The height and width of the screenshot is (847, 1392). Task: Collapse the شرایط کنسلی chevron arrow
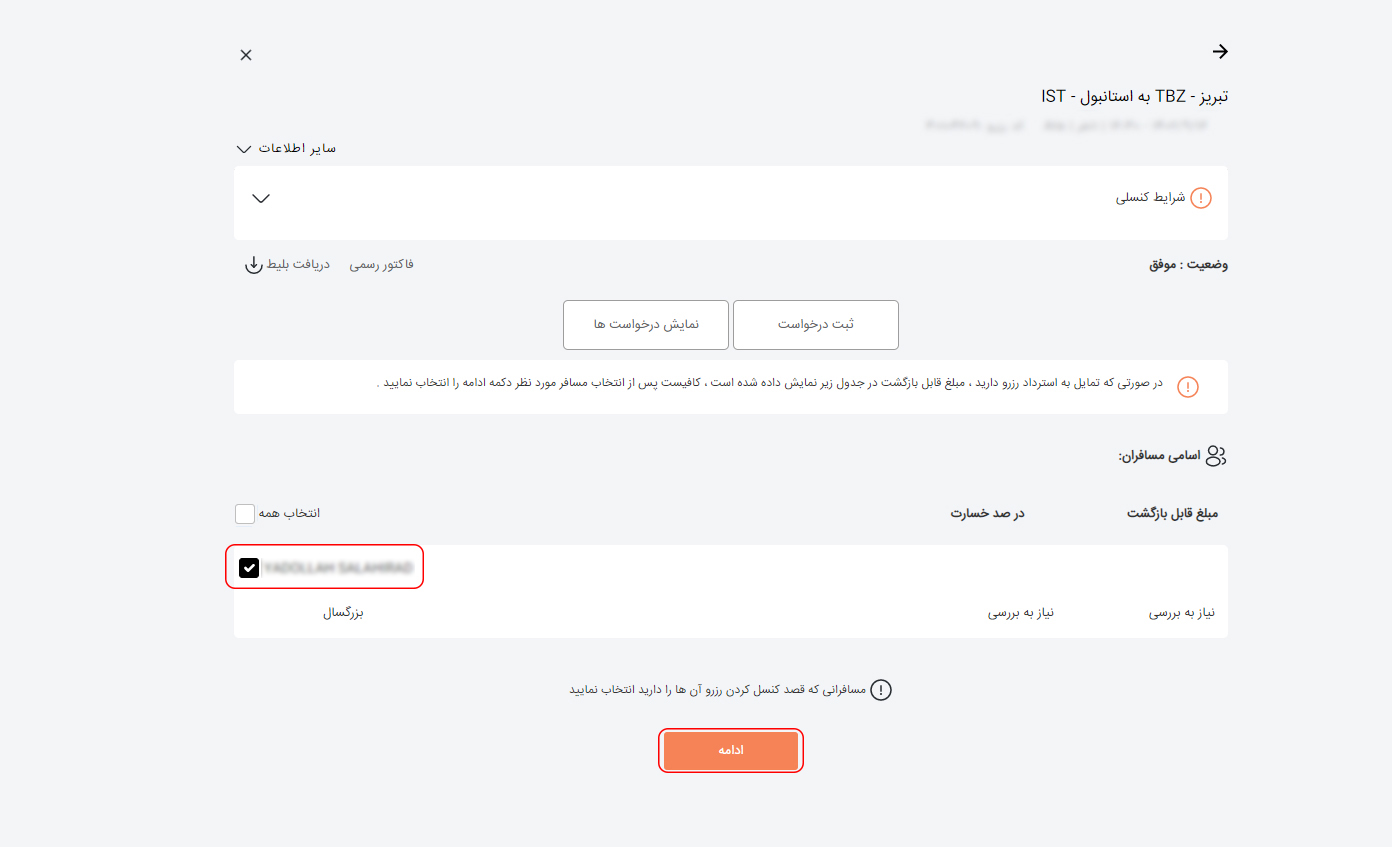(261, 198)
